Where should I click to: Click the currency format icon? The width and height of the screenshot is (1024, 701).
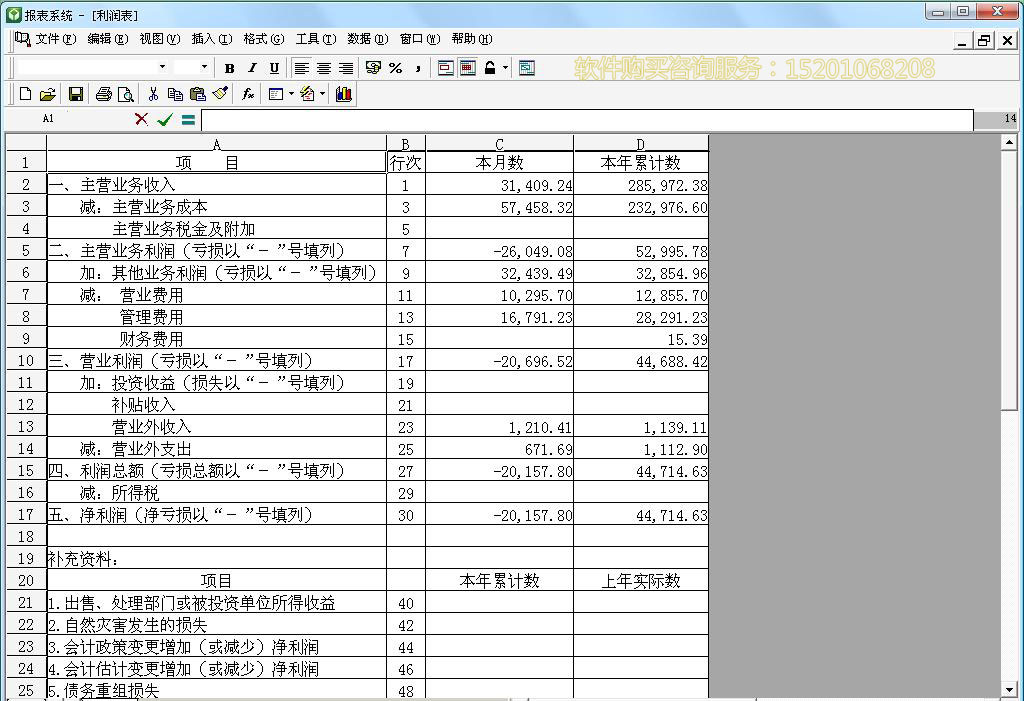pos(371,68)
